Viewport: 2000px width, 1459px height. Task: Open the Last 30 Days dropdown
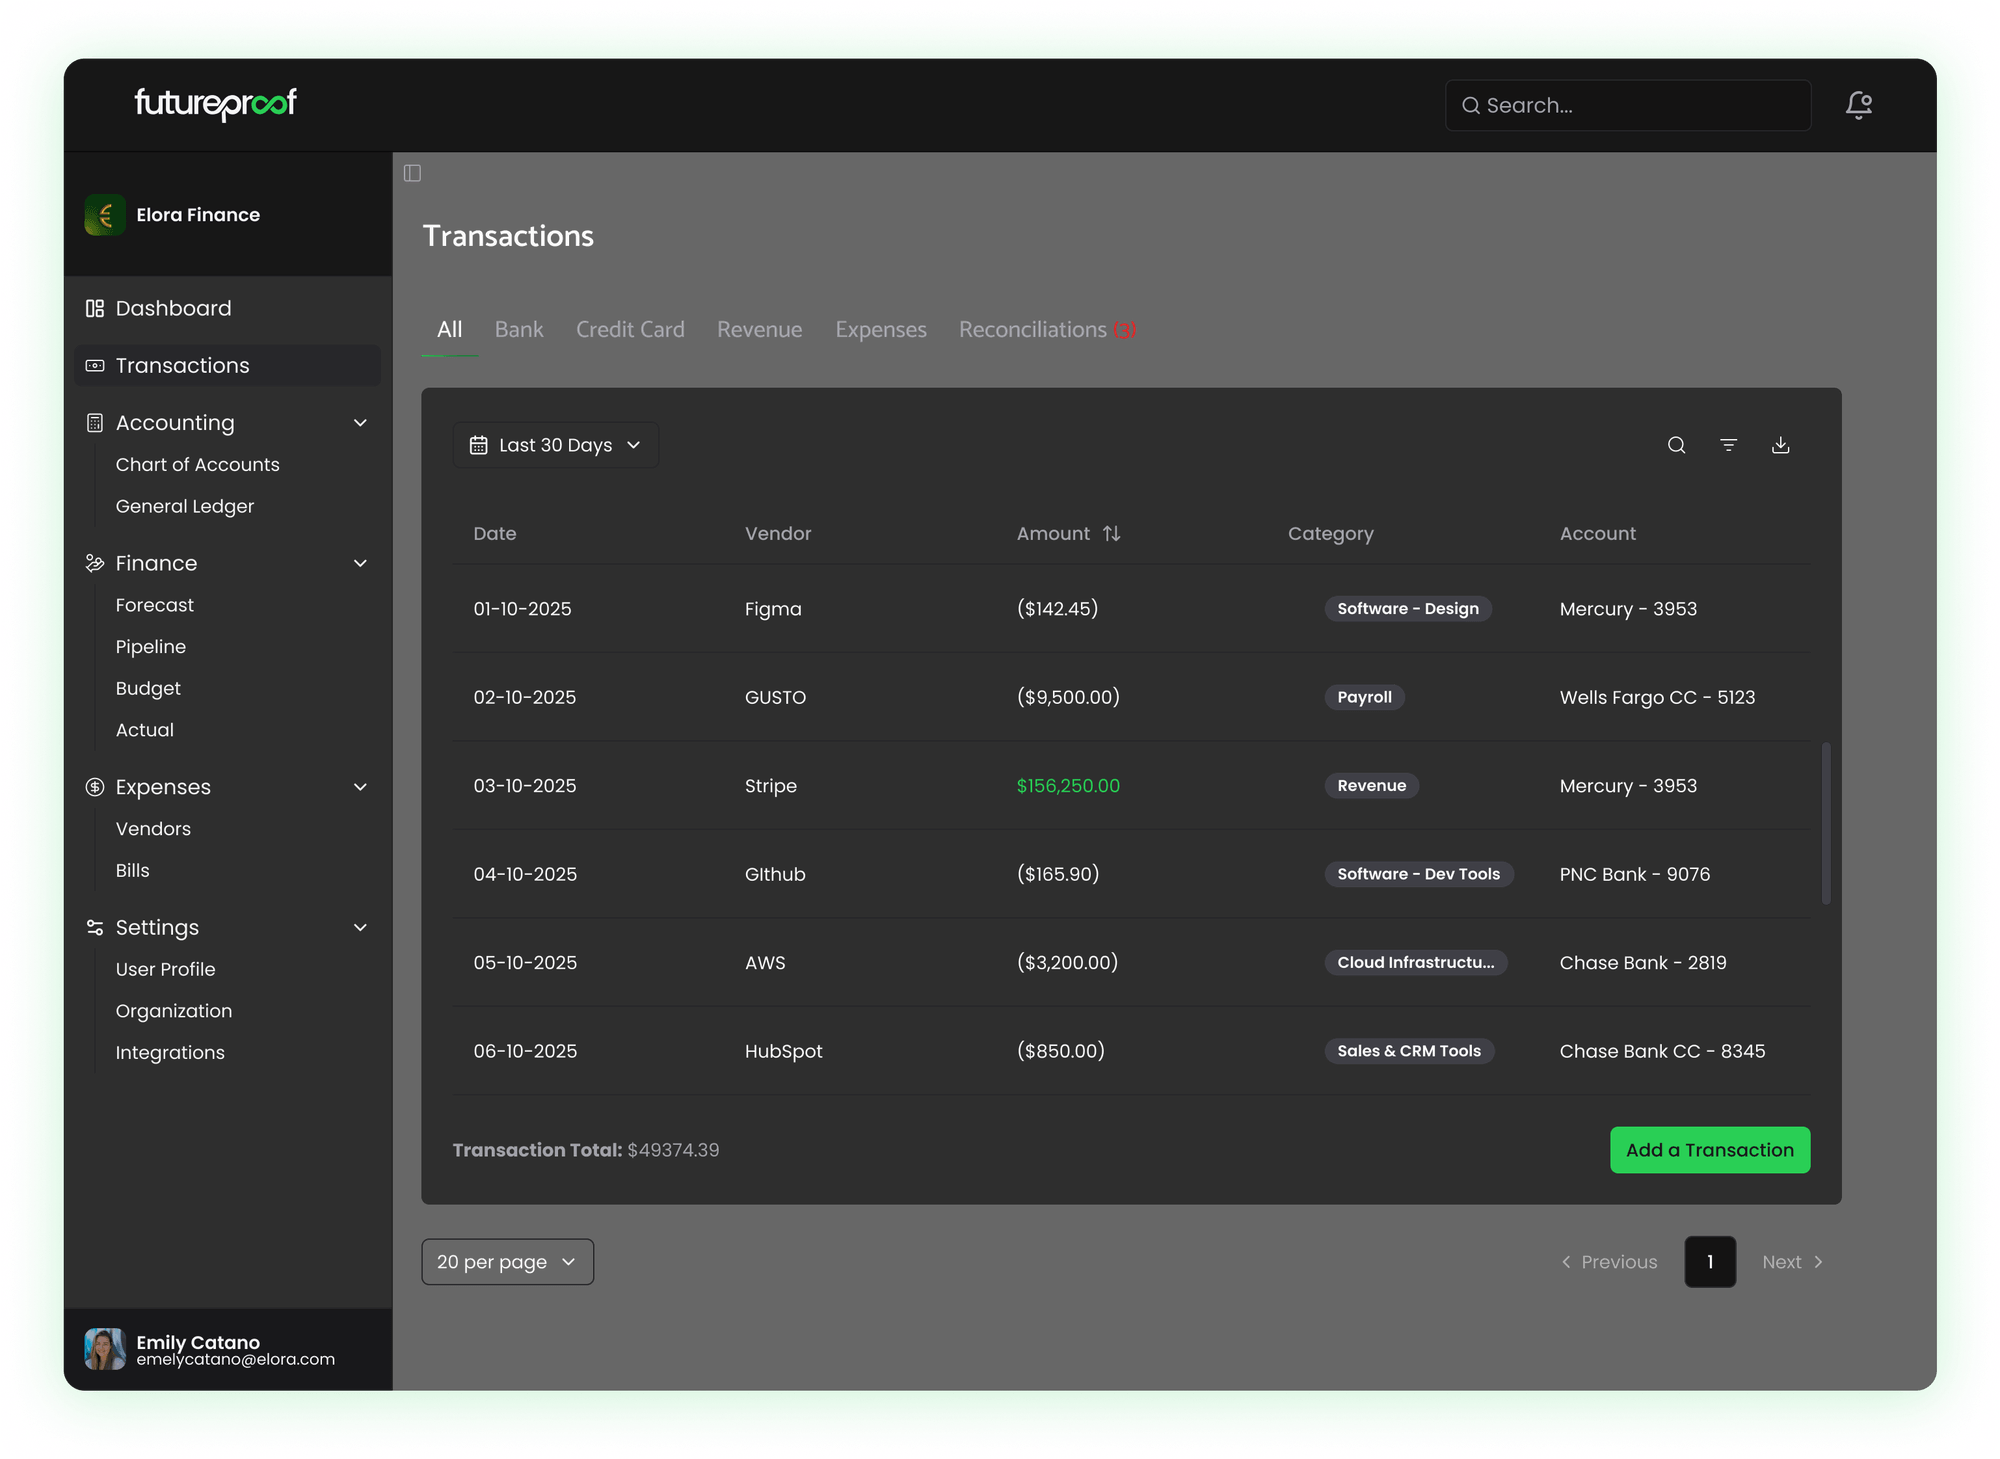tap(555, 445)
